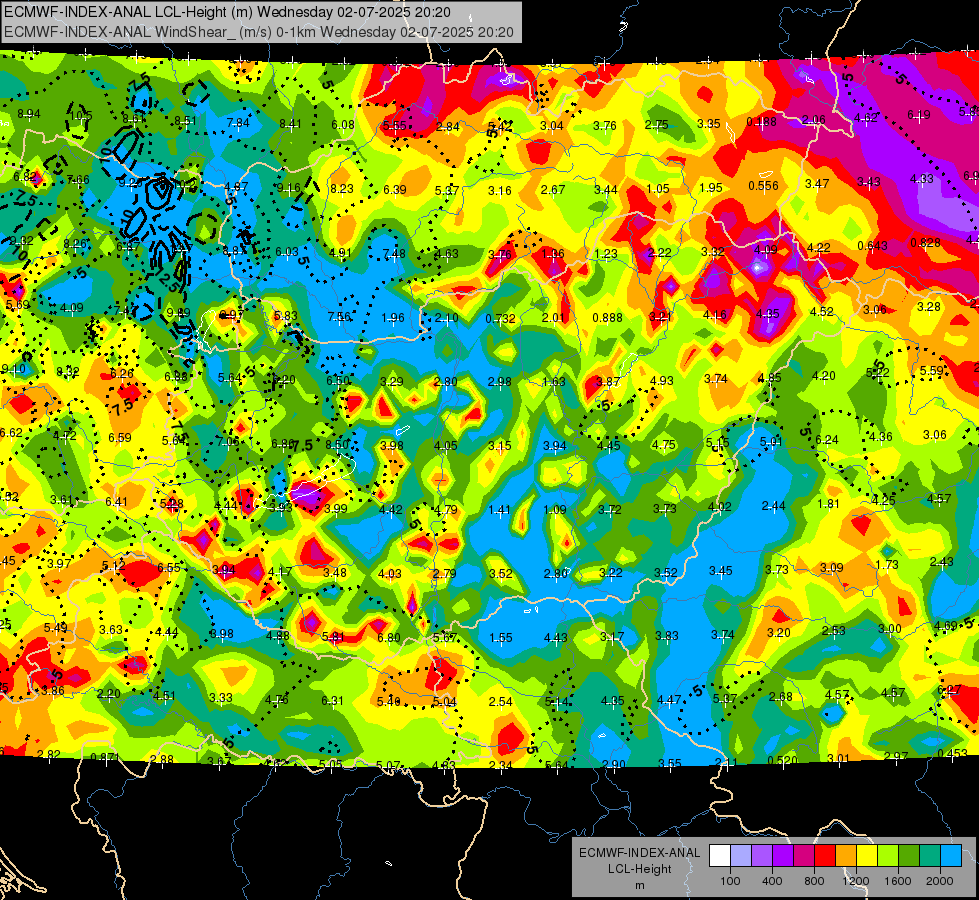Click the wind shear value '1.96'

click(393, 318)
